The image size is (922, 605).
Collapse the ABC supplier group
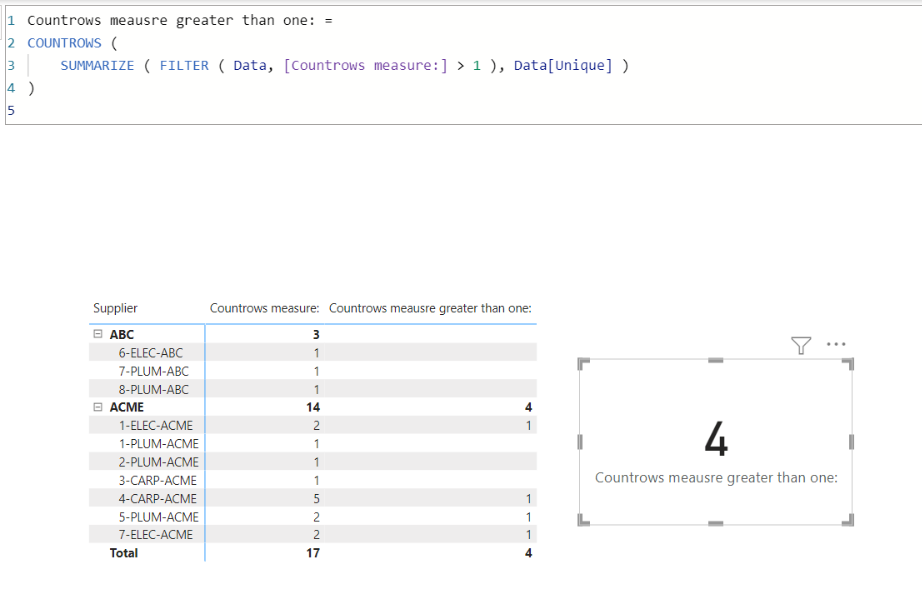(x=98, y=334)
